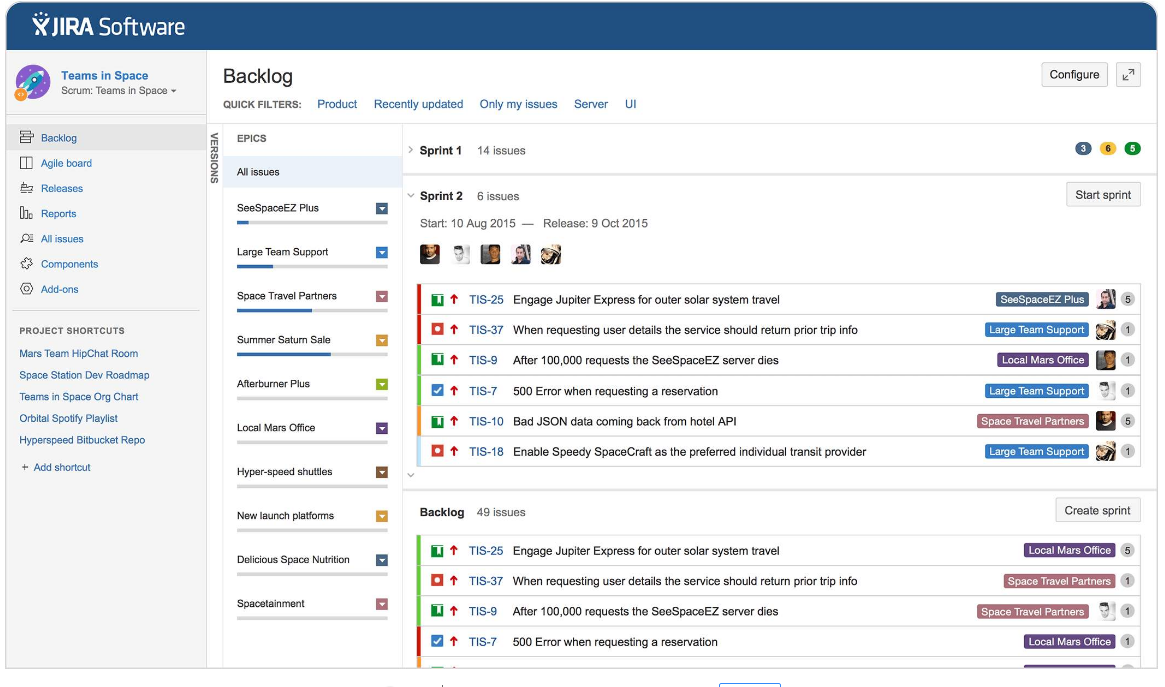This screenshot has height=687, width=1165.
Task: Toggle the Recently updated quick filter
Action: pos(418,104)
